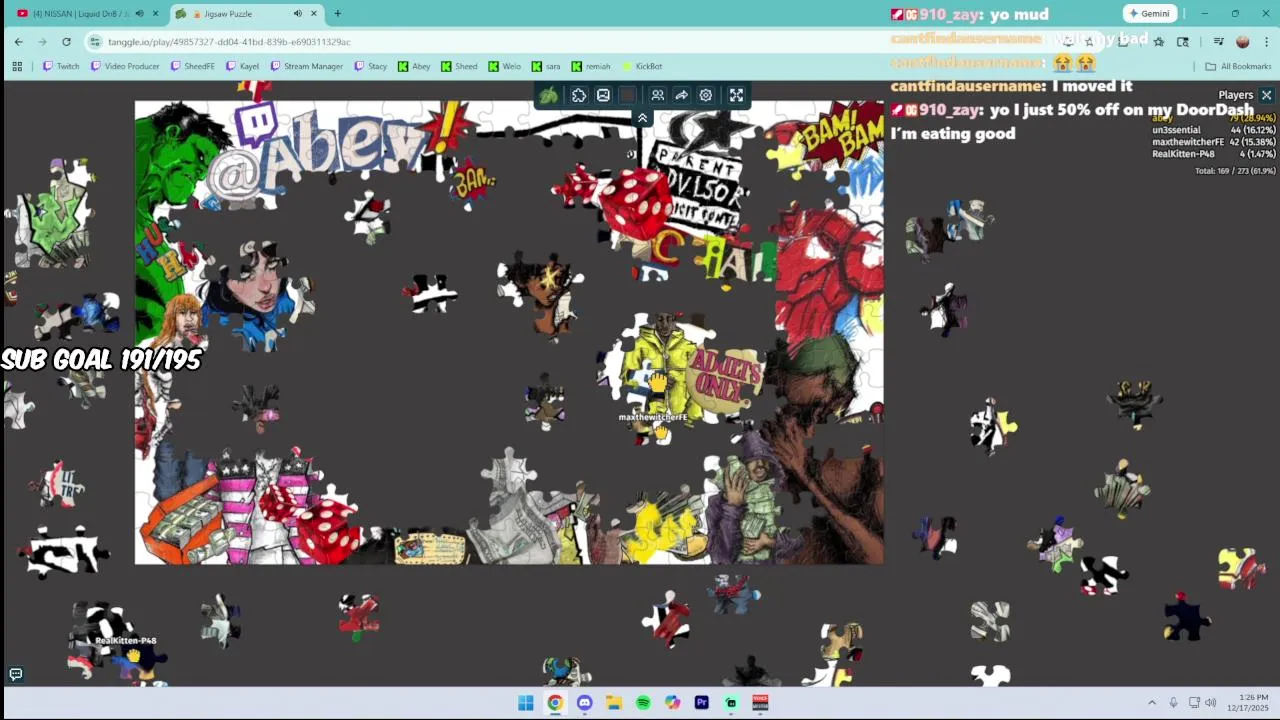Open puzzle settings gear
The image size is (1280, 720).
click(x=705, y=95)
